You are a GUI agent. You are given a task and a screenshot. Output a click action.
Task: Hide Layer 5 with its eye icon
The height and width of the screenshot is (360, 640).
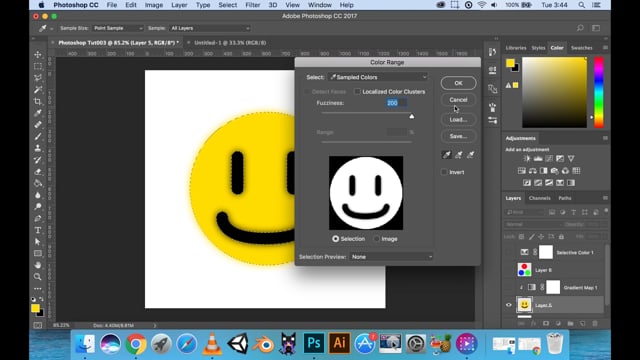(x=509, y=305)
